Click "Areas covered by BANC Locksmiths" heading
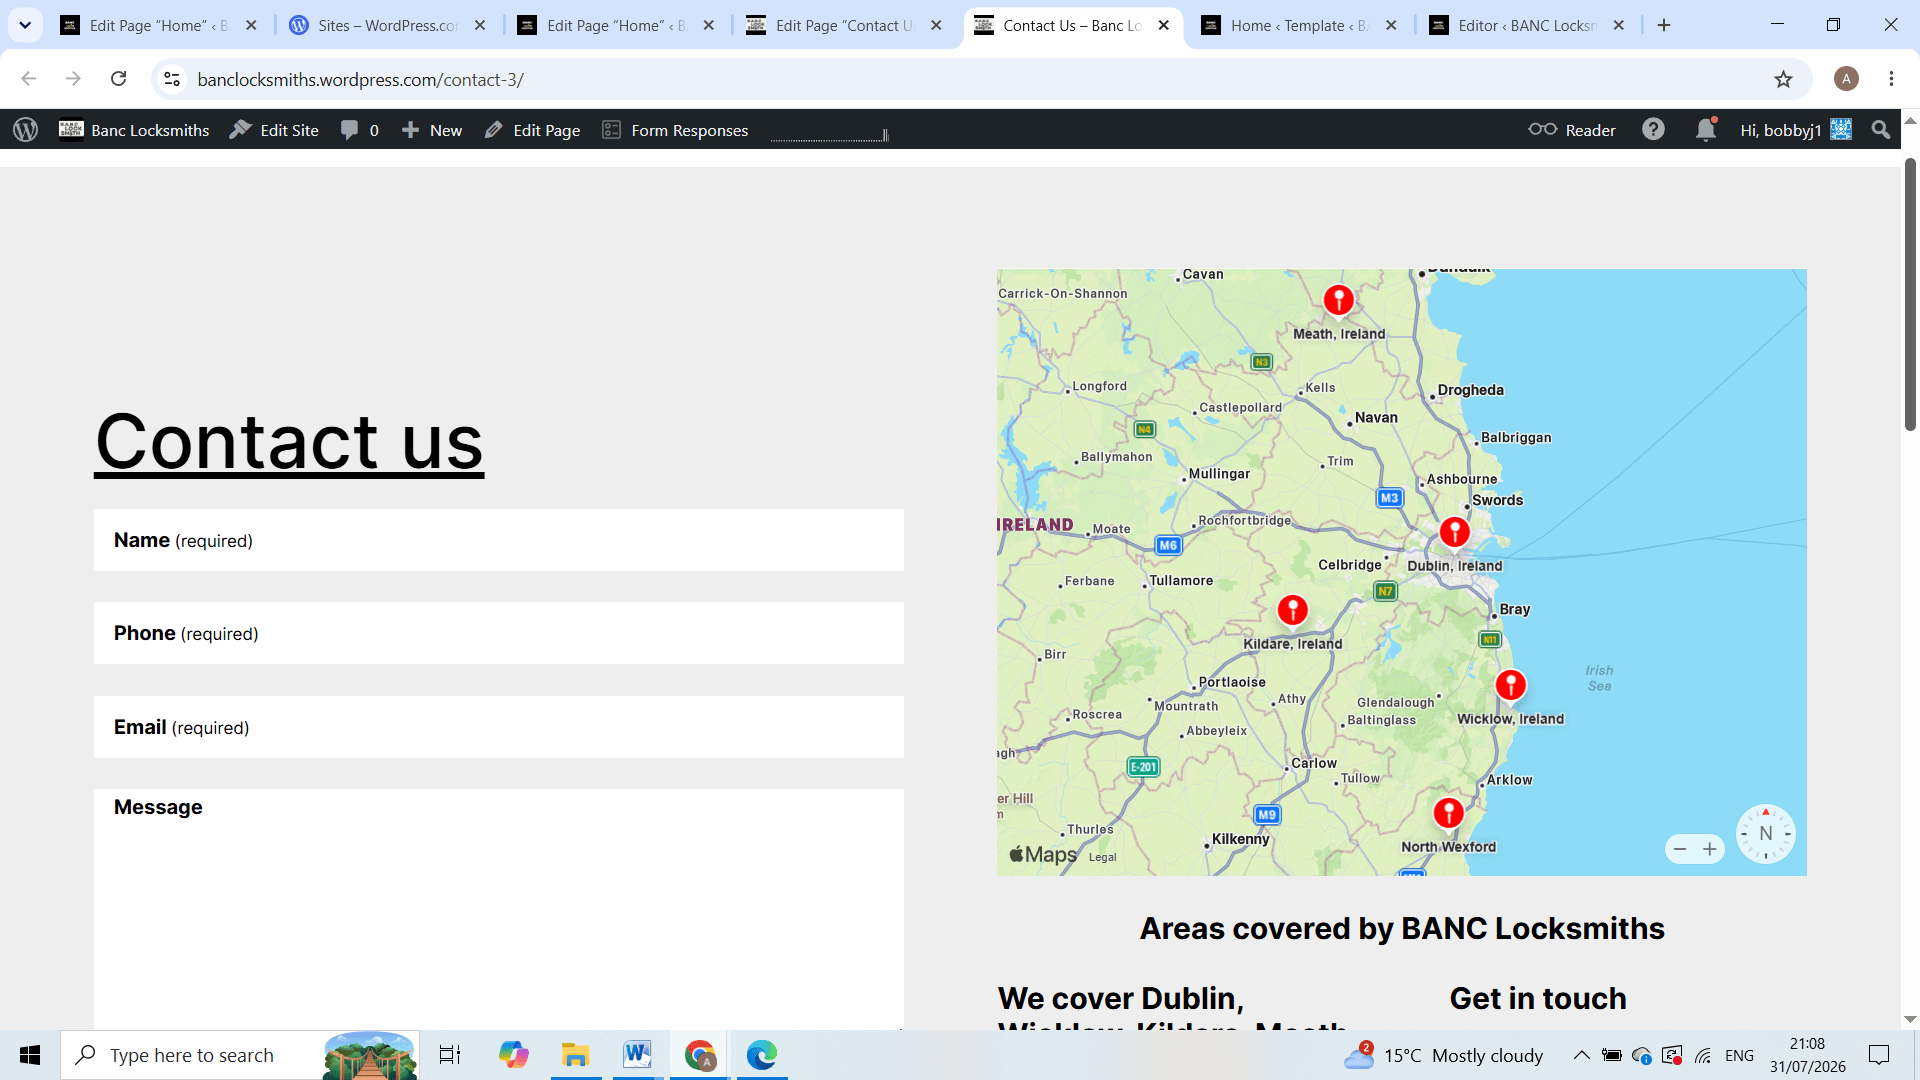 coord(1402,928)
